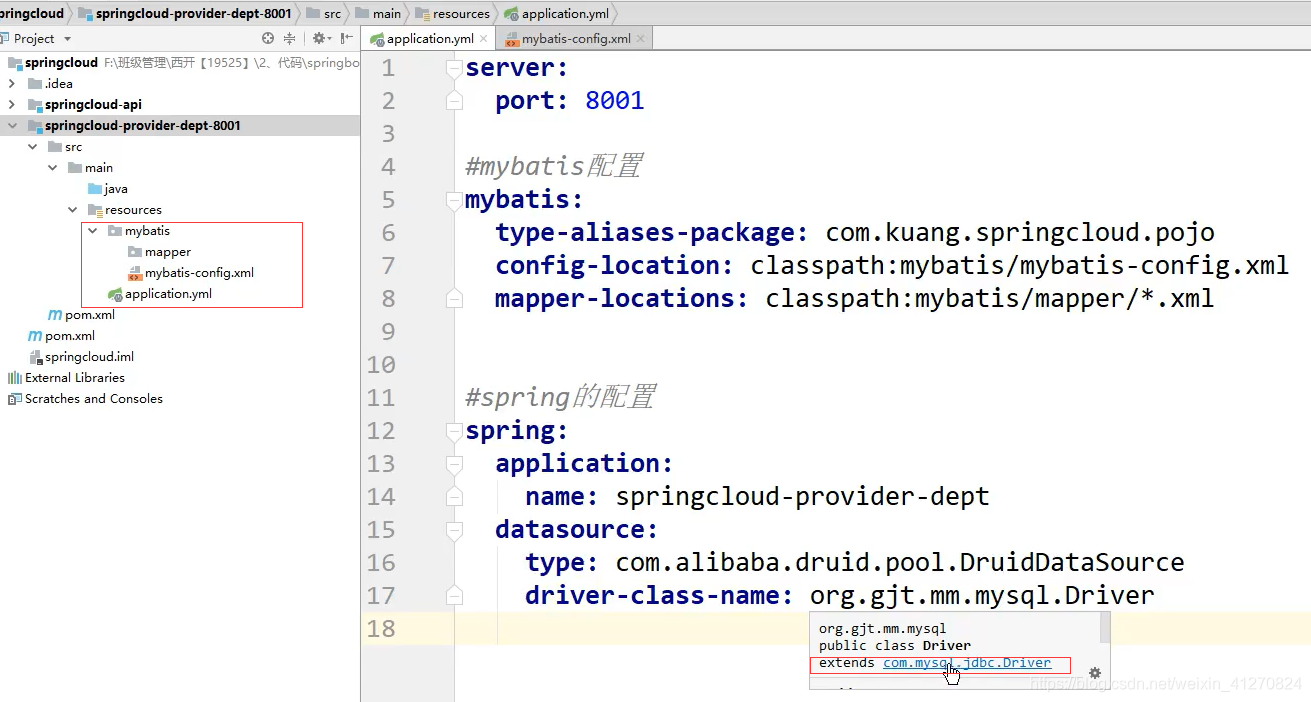This screenshot has height=702, width=1311.
Task: Click the popup's vertical scrollbar
Action: pyautogui.click(x=1105, y=628)
